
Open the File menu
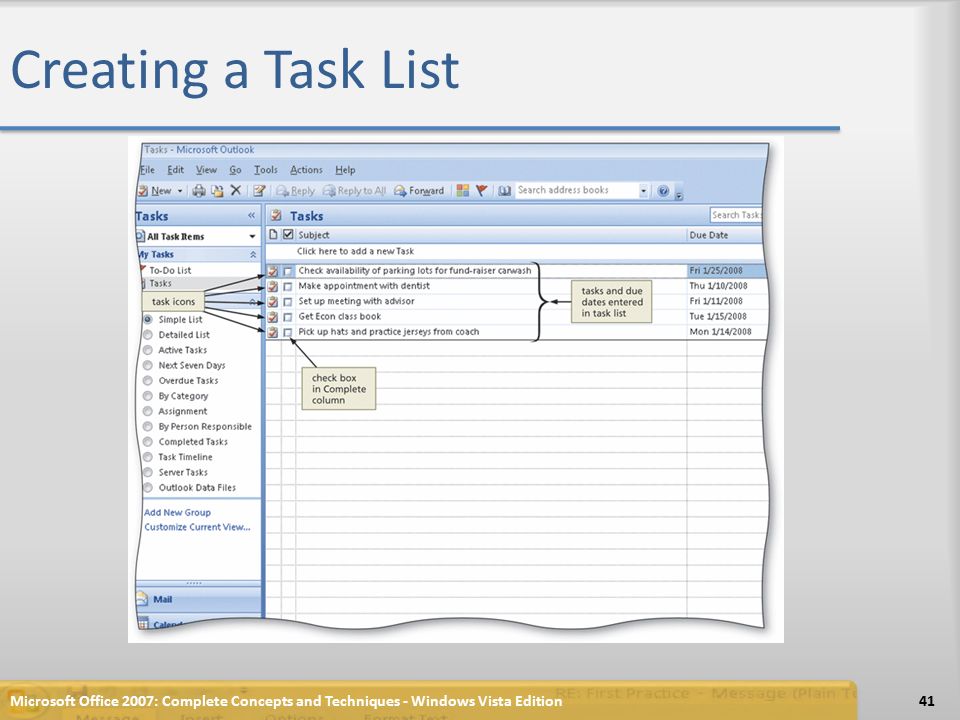(148, 170)
